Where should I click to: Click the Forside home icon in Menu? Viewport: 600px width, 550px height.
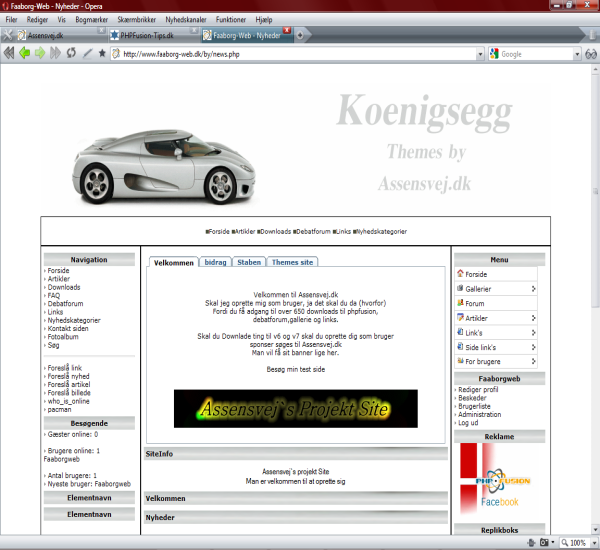point(460,274)
